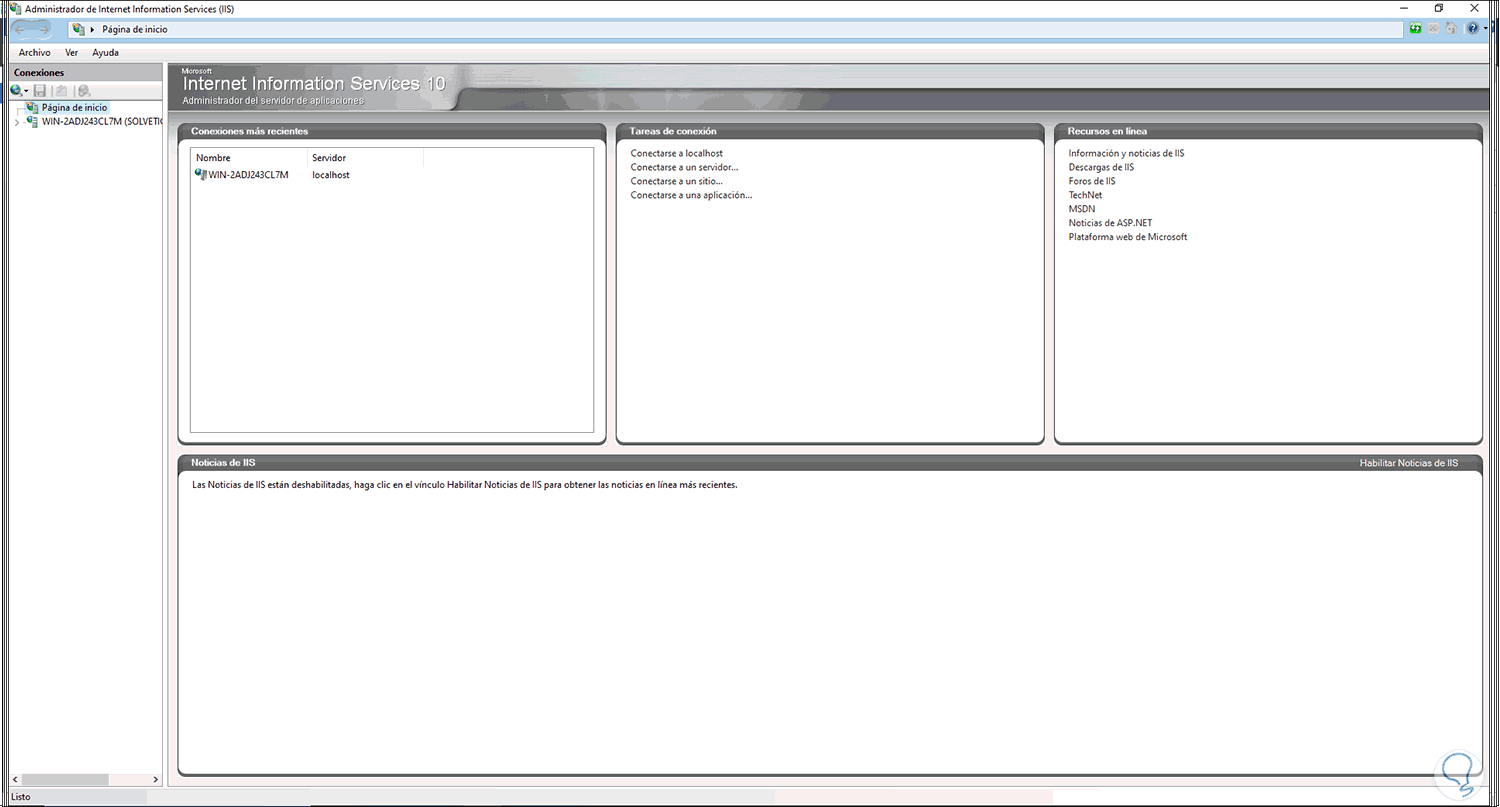
Task: Click the Nombre column header
Action: [249, 158]
